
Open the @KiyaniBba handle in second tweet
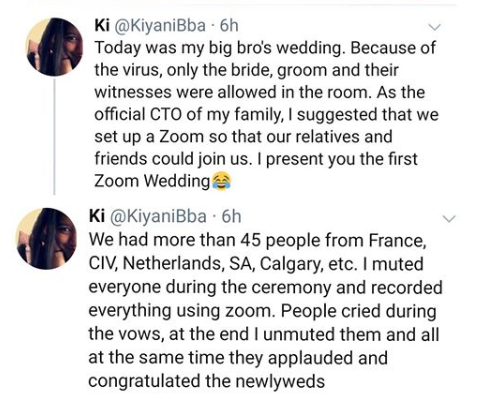pyautogui.click(x=158, y=216)
